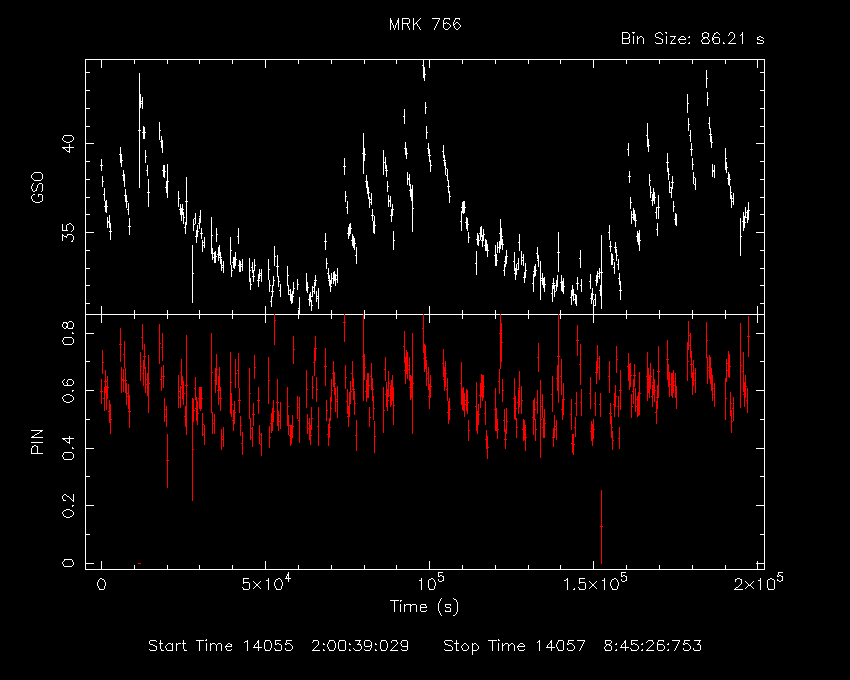Select the Bin Size: 86.21 s label
This screenshot has width=850, height=680.
point(692,39)
